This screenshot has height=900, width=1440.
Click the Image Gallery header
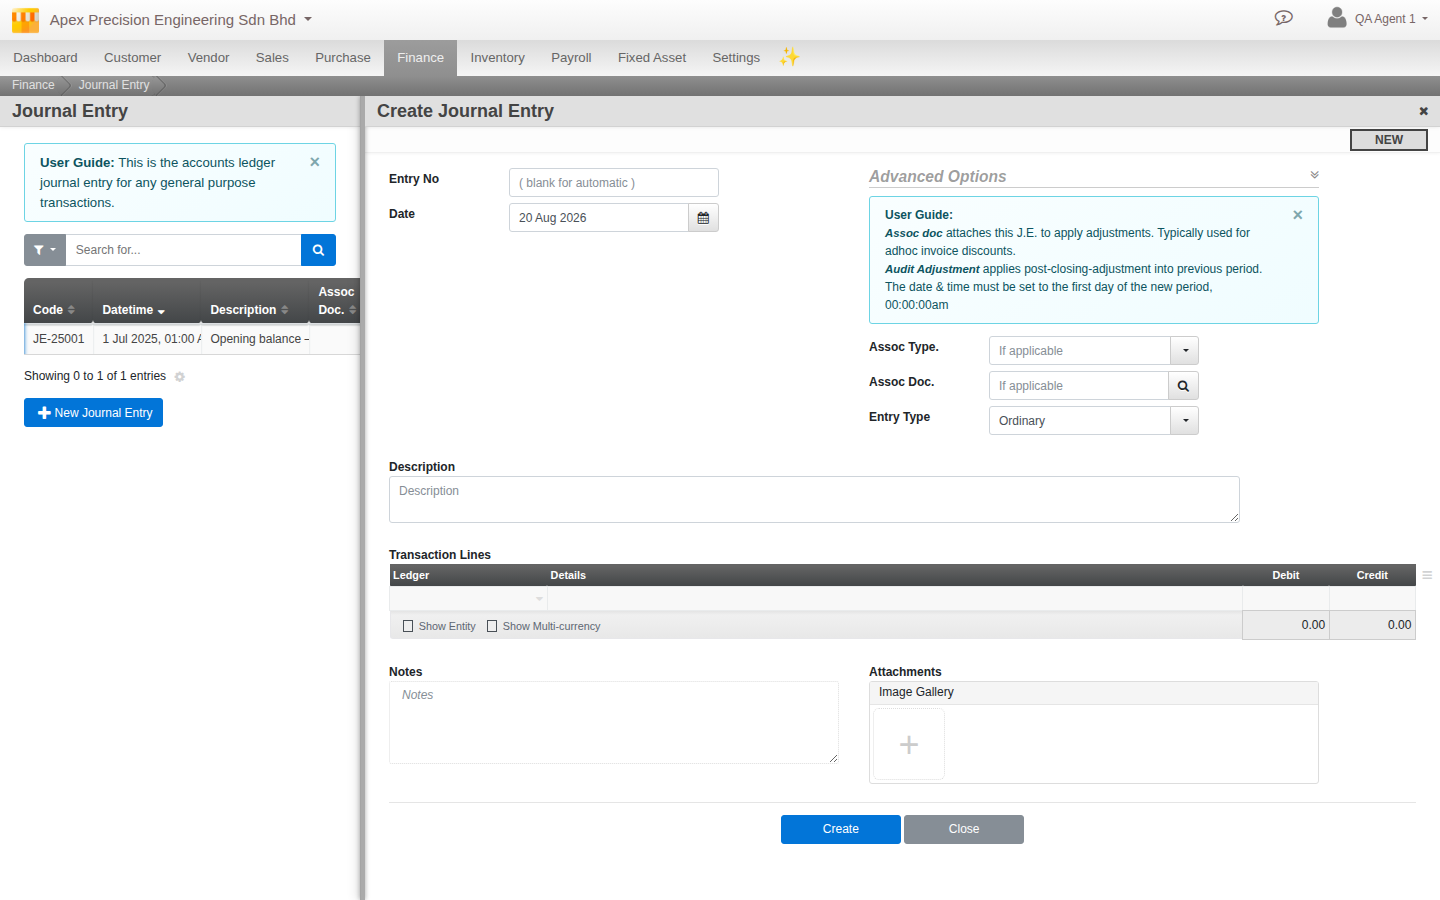coord(1094,693)
